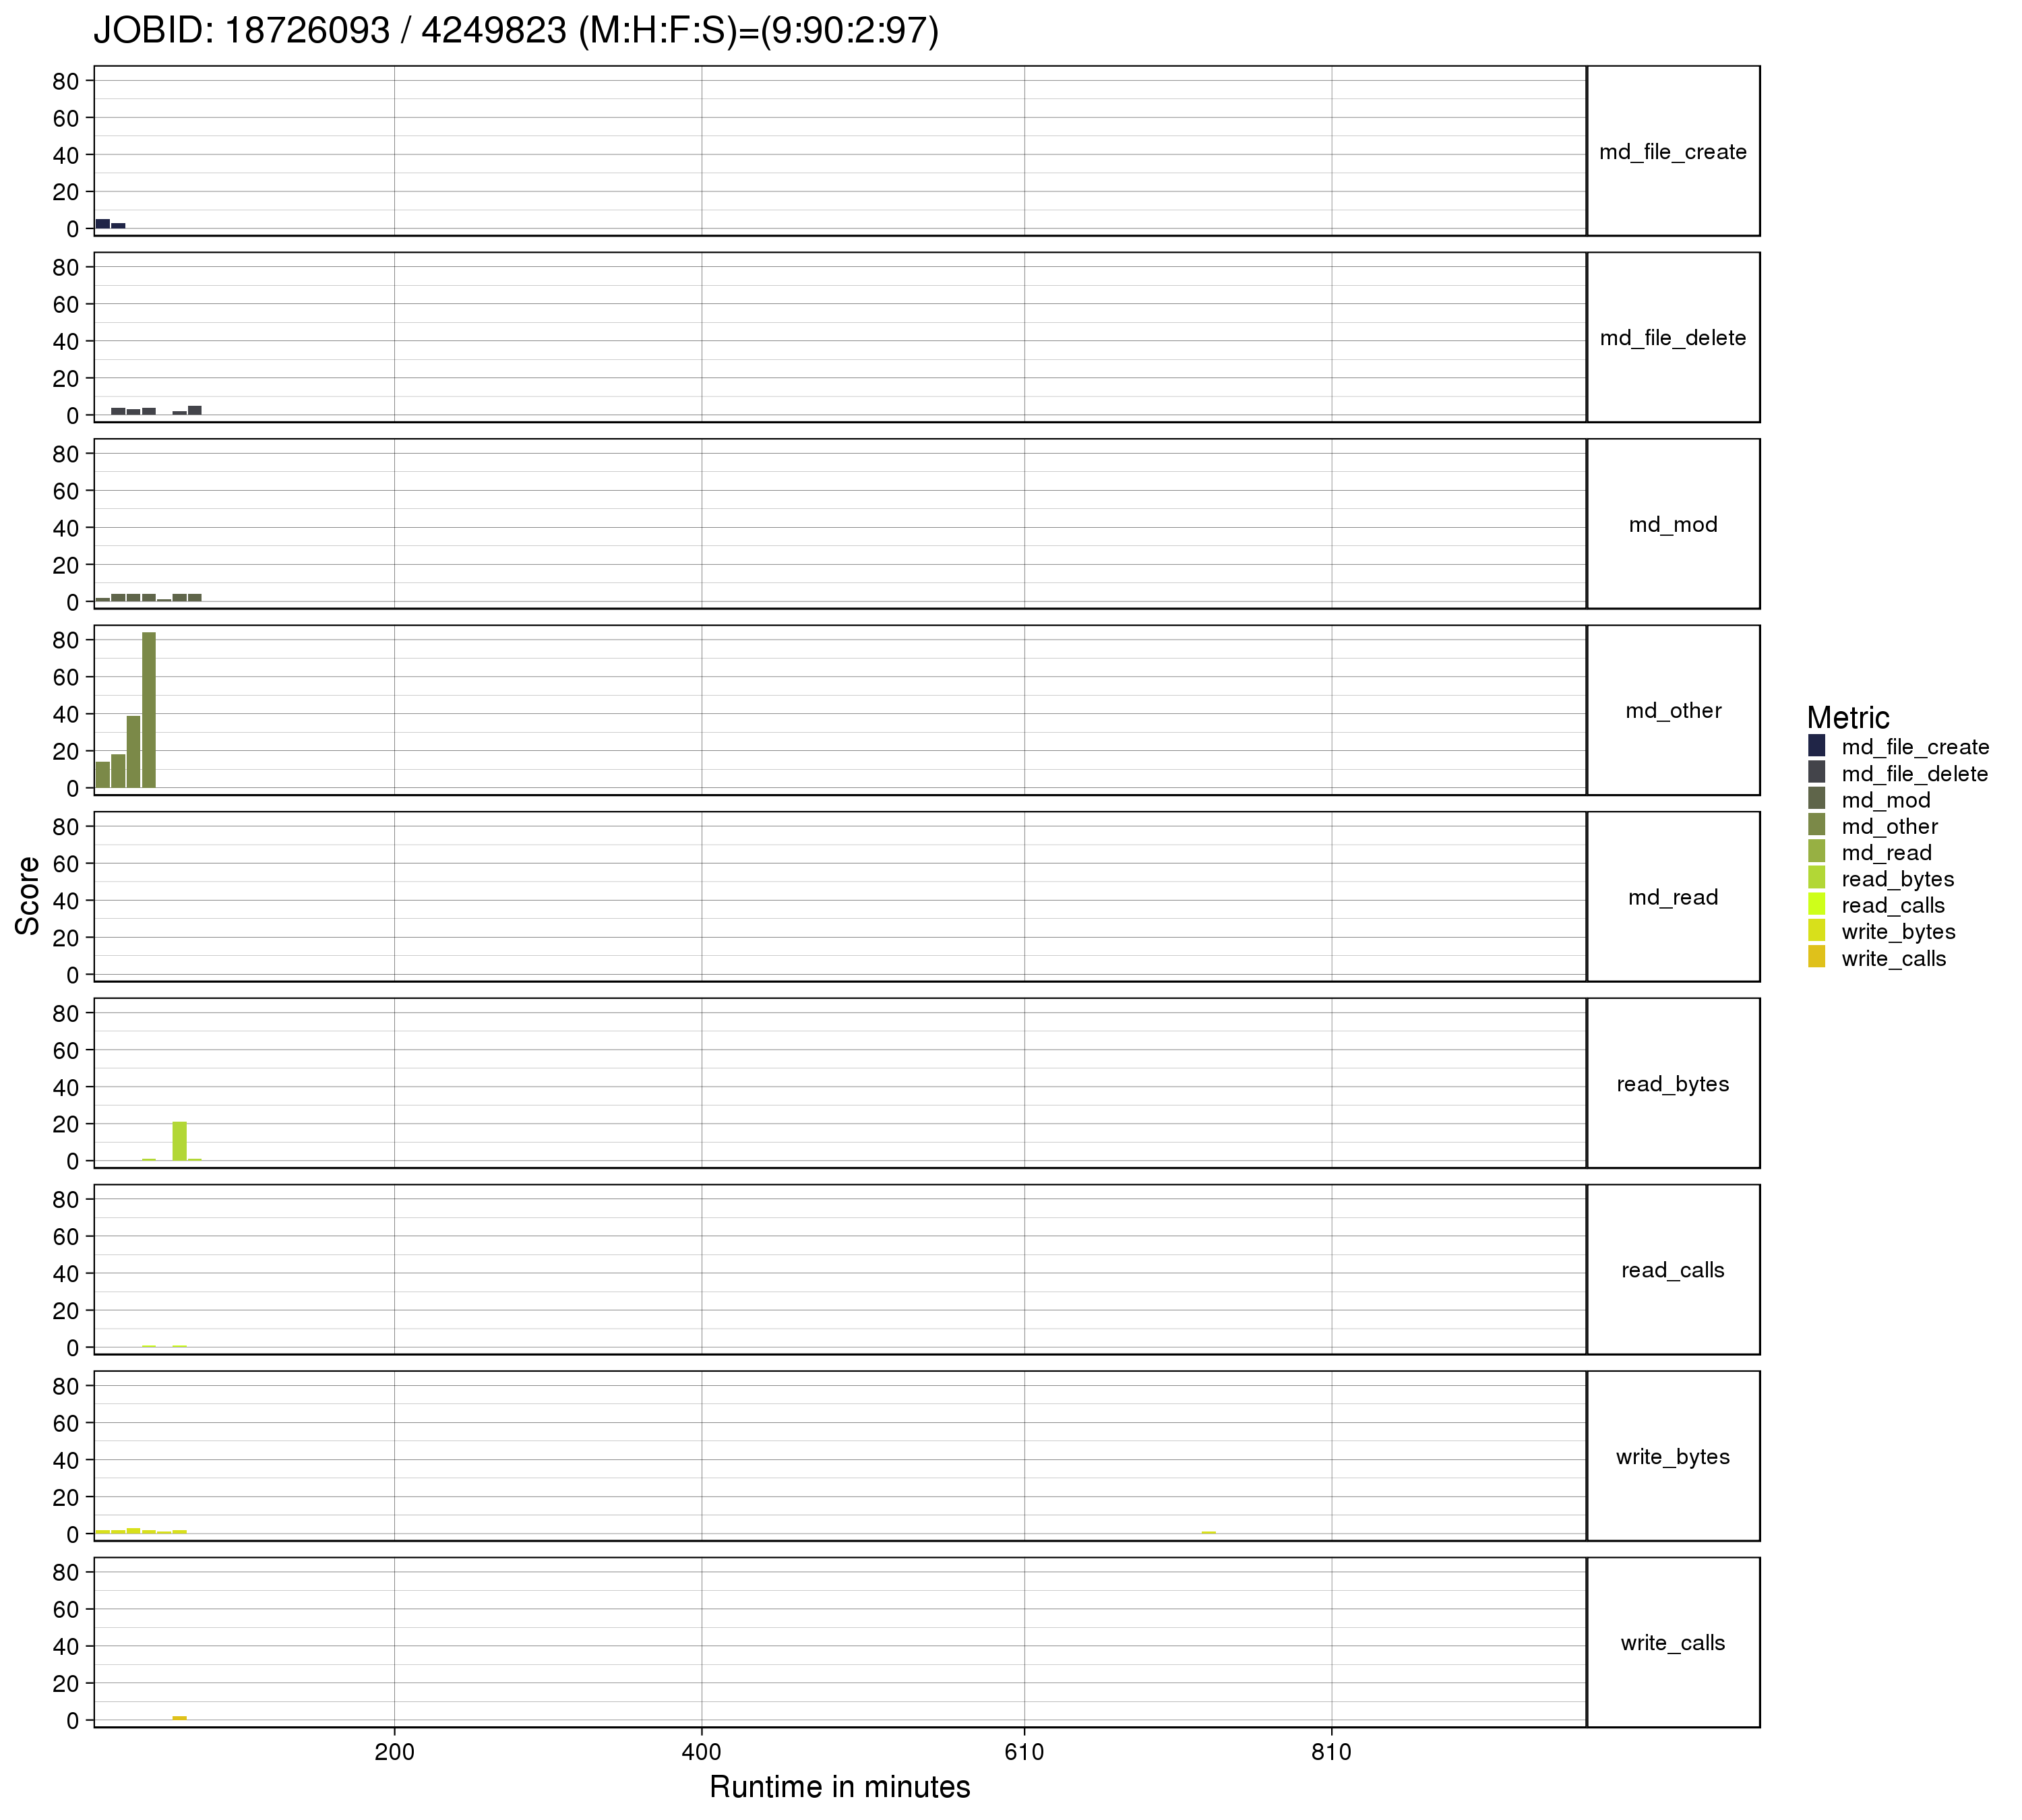Click the read_bytes legend swatch
The image size is (2022, 1820).
click(1816, 878)
